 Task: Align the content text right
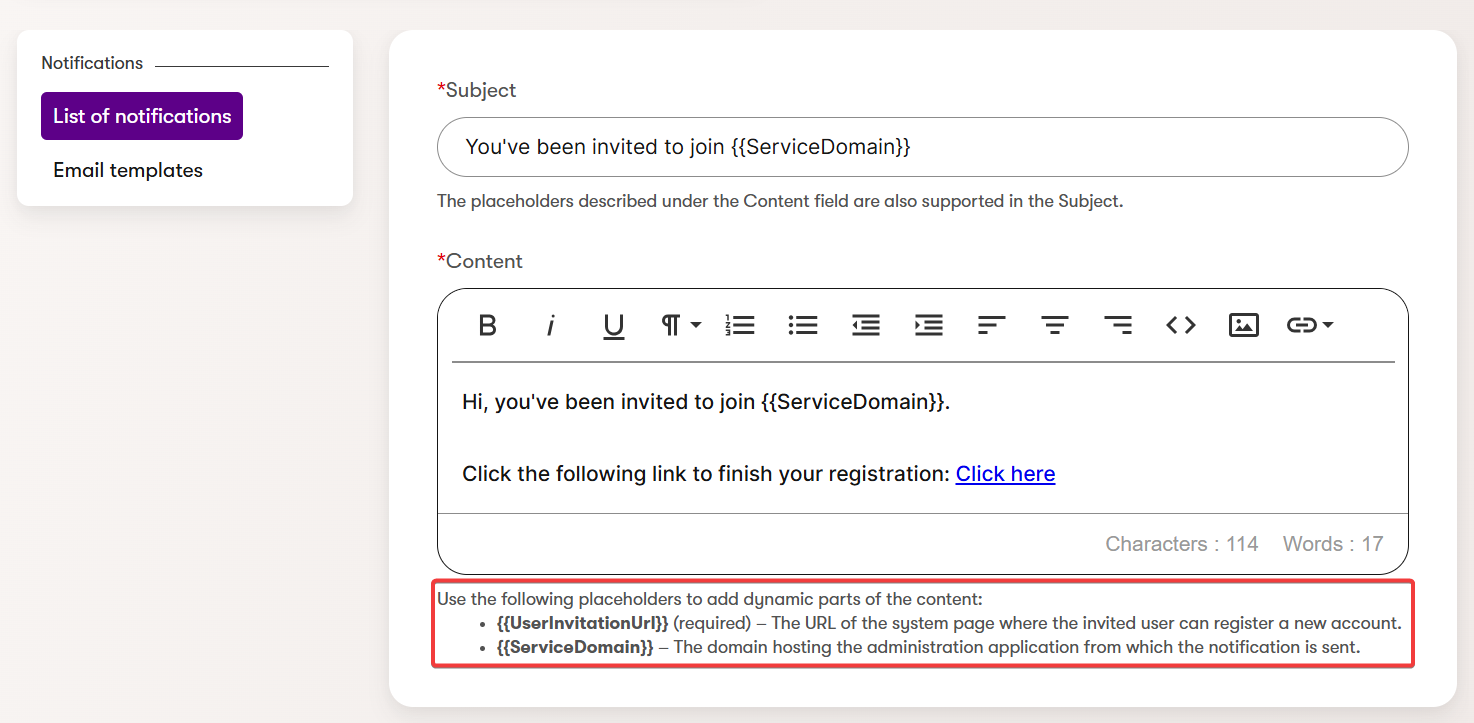(x=1118, y=325)
